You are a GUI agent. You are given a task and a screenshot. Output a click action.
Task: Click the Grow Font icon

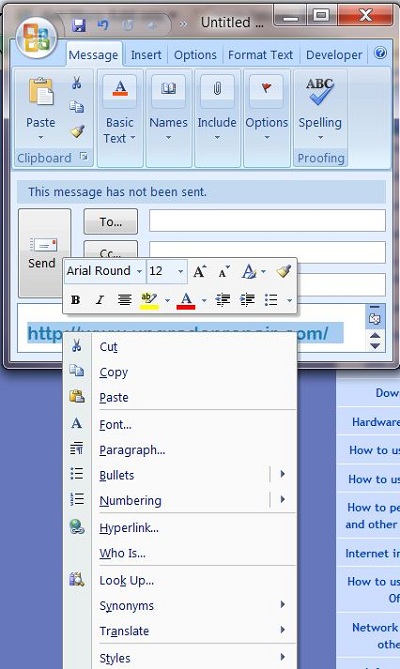[x=199, y=271]
